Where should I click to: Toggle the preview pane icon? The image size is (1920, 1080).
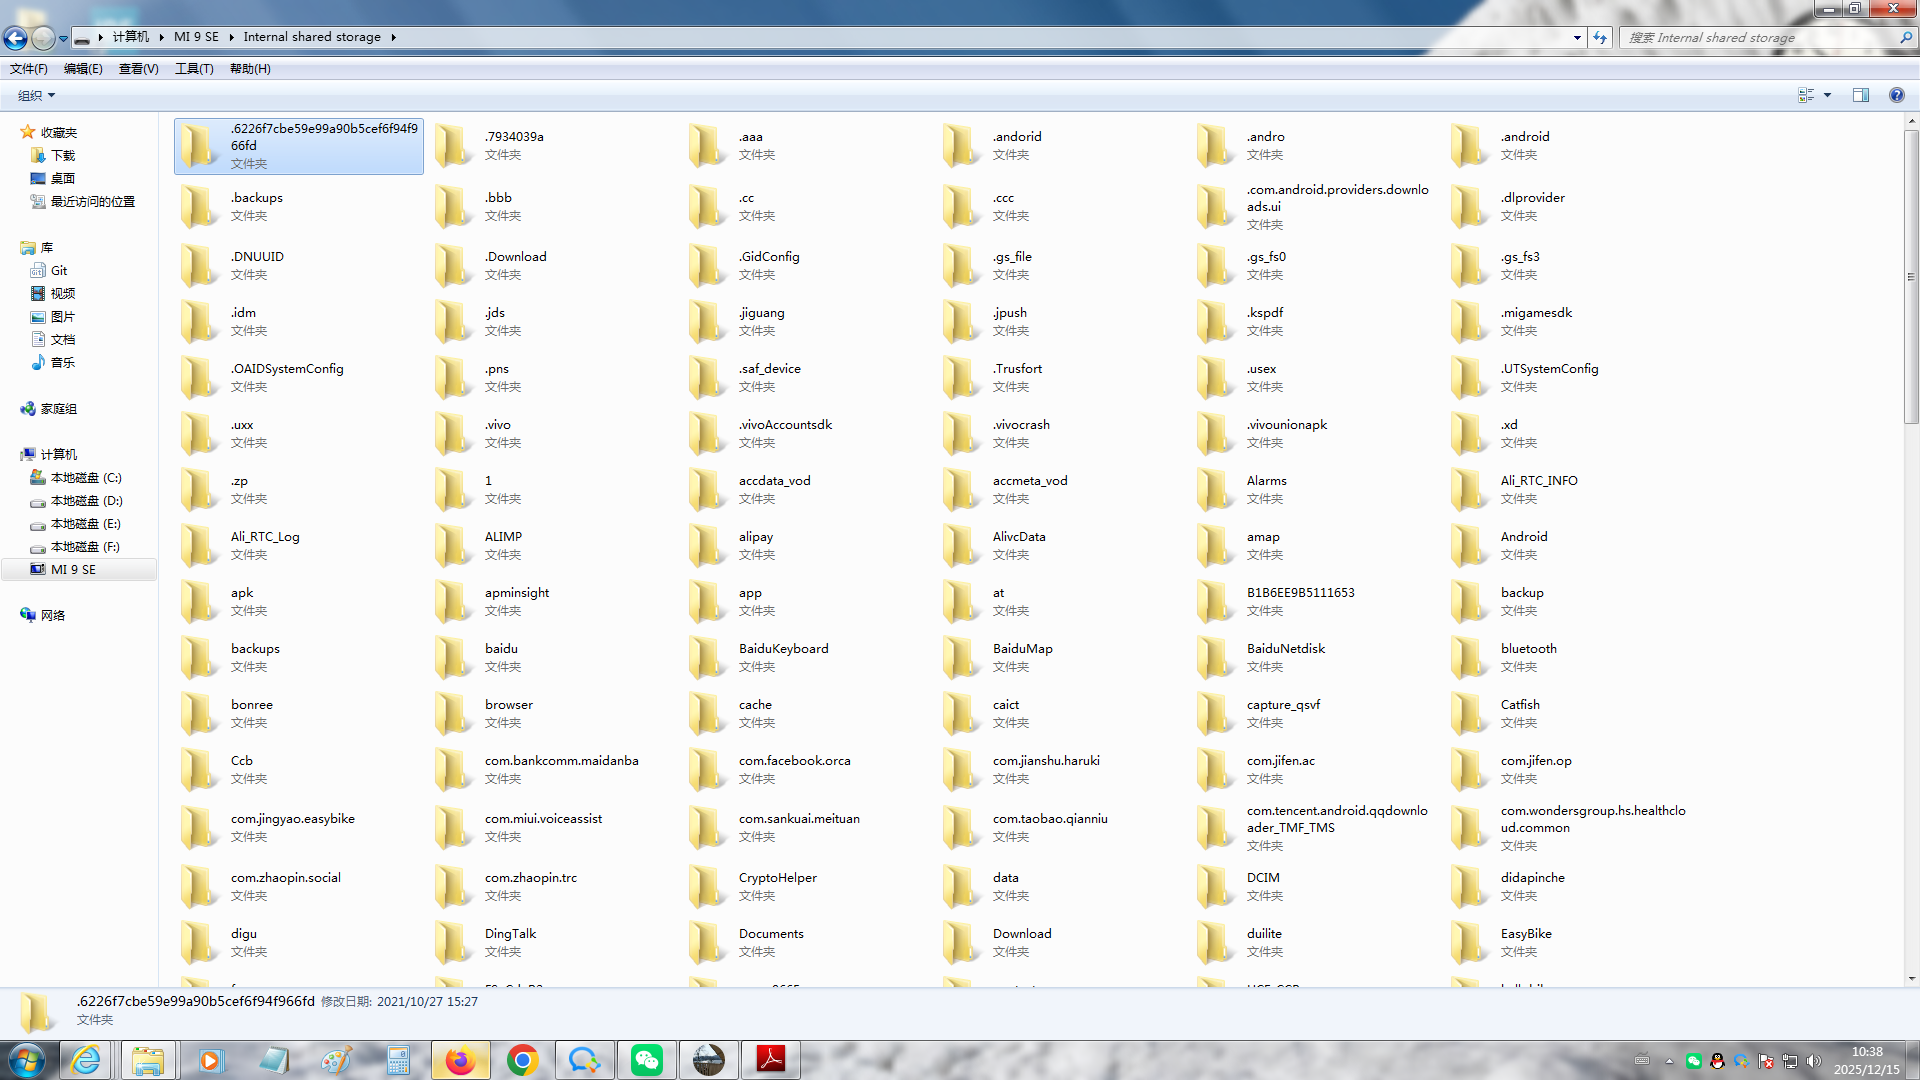[x=1861, y=95]
